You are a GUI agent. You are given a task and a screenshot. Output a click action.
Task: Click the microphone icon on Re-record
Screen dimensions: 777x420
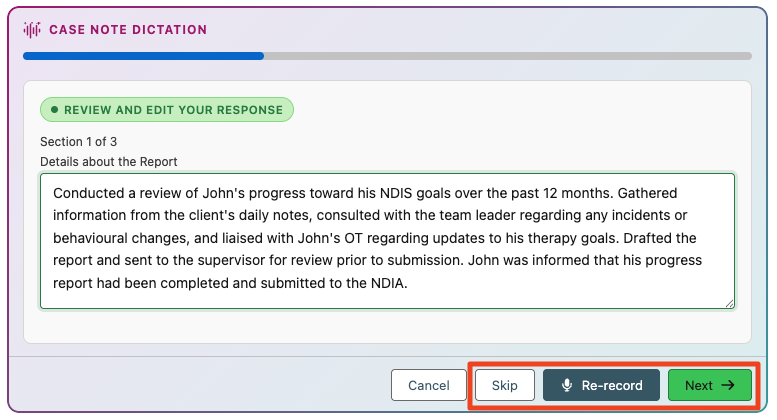[x=567, y=385]
